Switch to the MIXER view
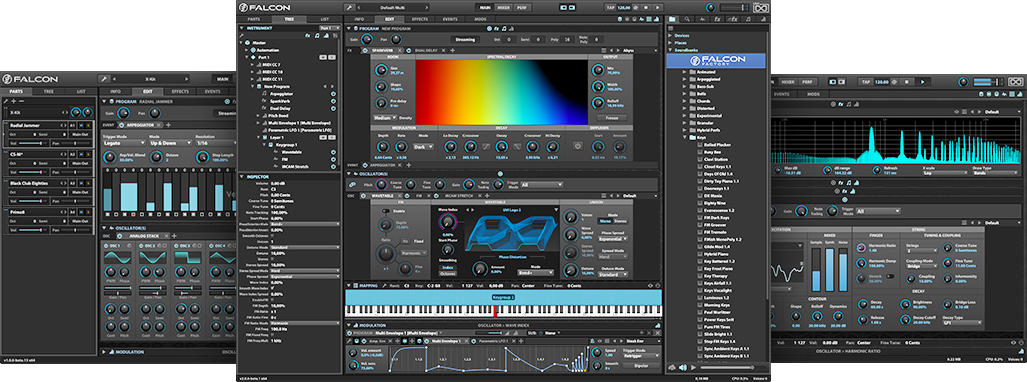The height and width of the screenshot is (382, 1027). [504, 7]
